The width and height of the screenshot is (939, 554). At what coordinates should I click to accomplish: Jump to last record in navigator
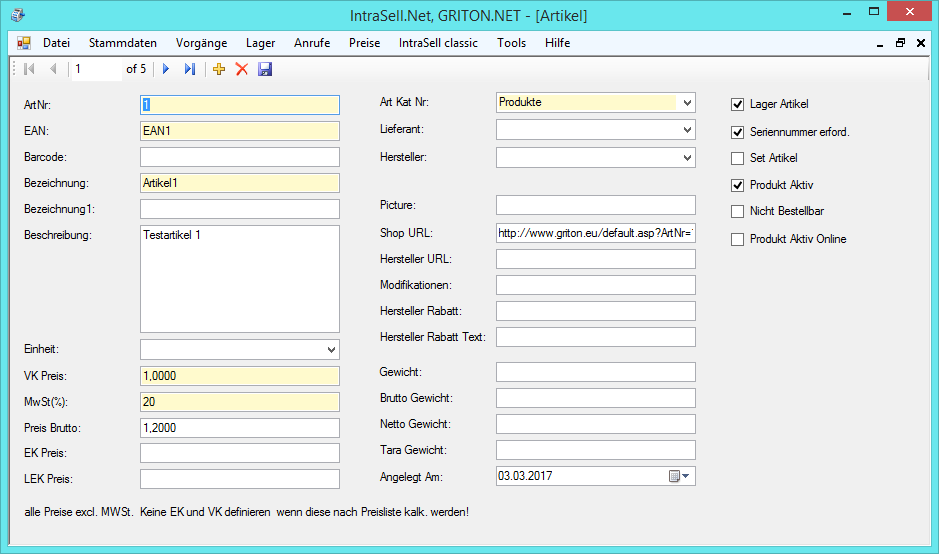pos(190,69)
